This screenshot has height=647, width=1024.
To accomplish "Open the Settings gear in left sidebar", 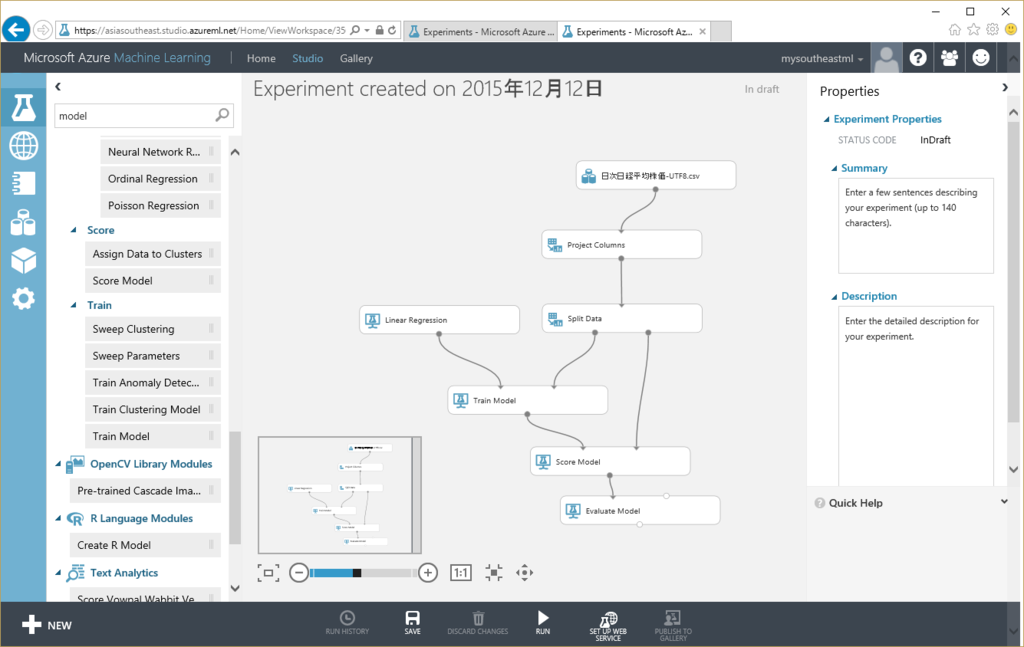I will point(24,299).
